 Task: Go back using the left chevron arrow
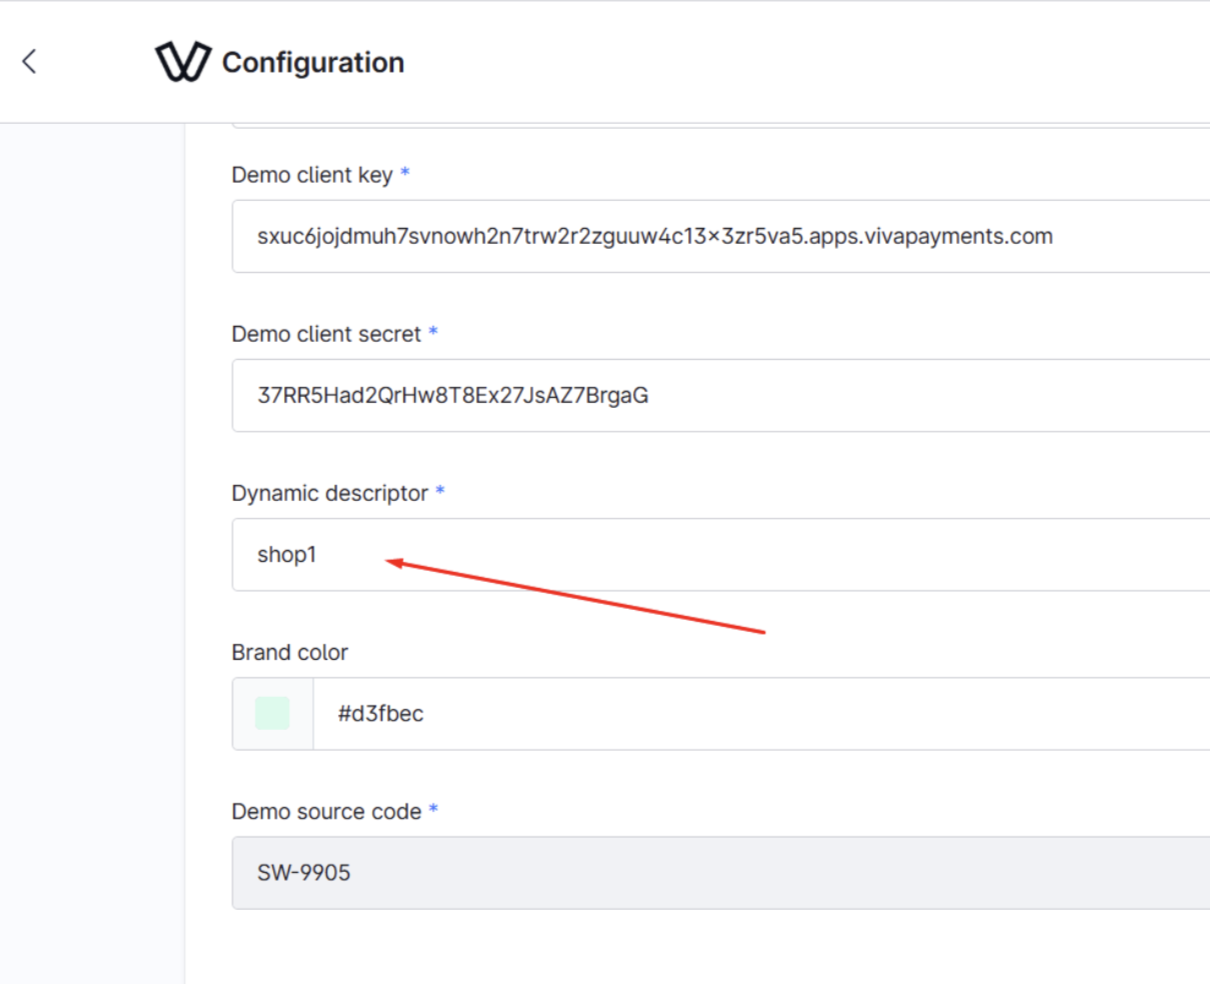(x=30, y=61)
